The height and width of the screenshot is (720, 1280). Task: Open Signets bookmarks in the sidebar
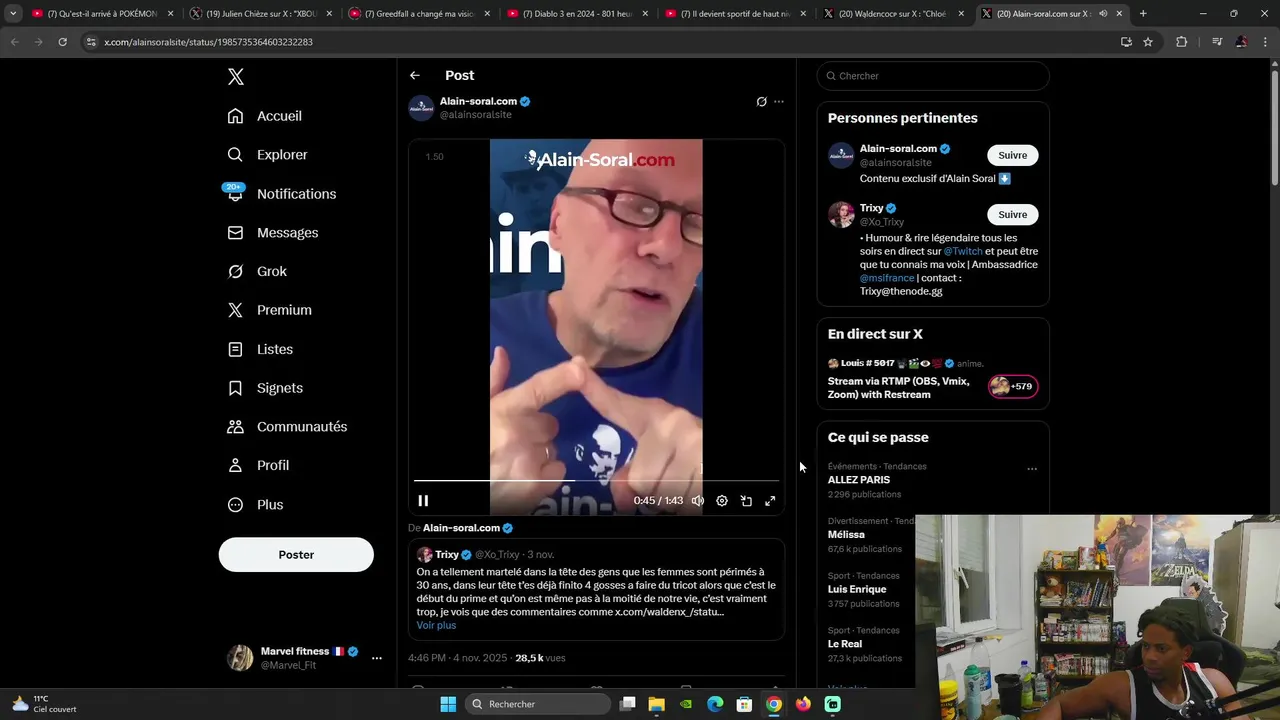click(x=265, y=388)
